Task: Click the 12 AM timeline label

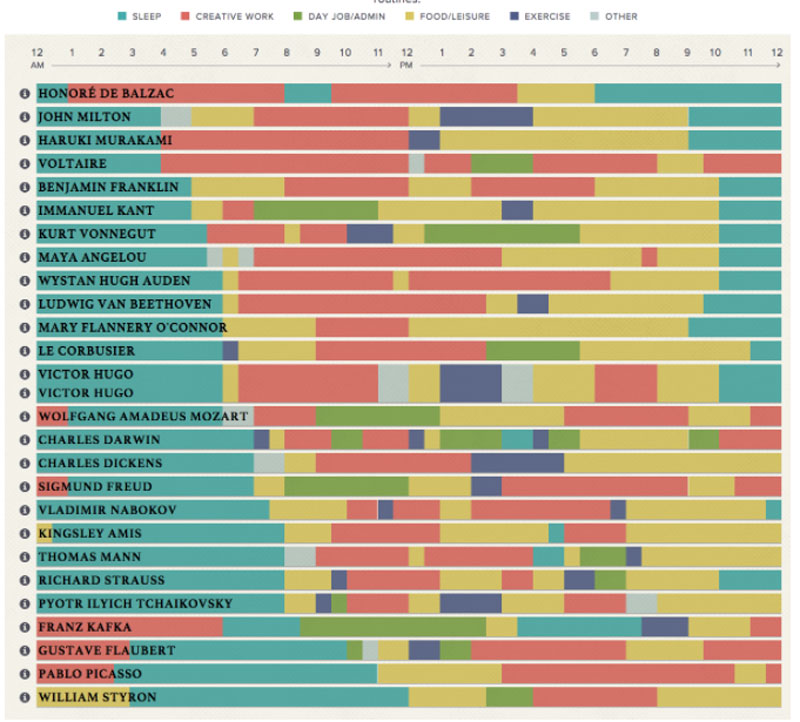Action: (37, 58)
